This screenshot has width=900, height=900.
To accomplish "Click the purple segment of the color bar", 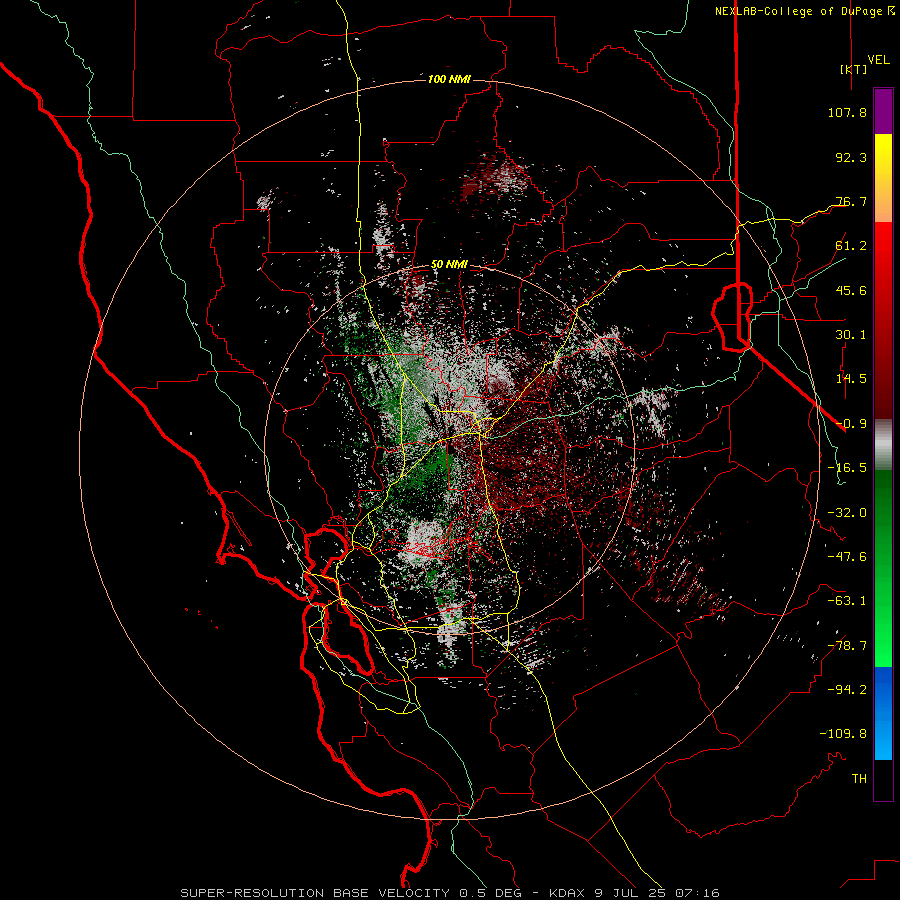I will [883, 111].
